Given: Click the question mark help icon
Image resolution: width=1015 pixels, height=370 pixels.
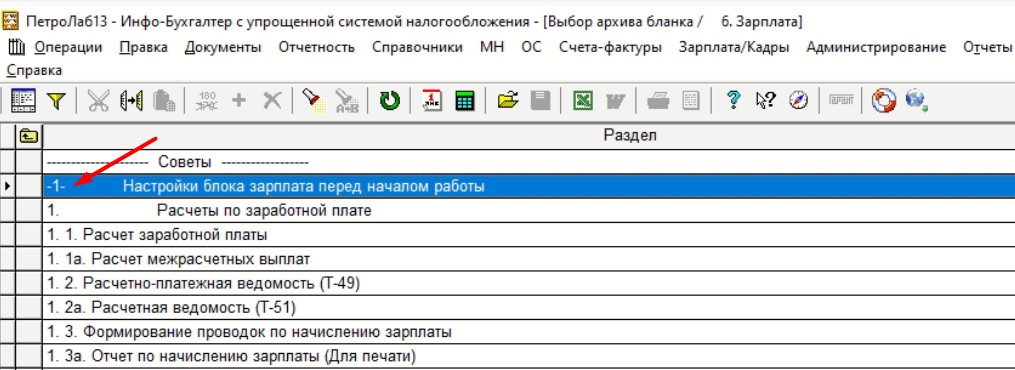Looking at the screenshot, I should point(733,101).
